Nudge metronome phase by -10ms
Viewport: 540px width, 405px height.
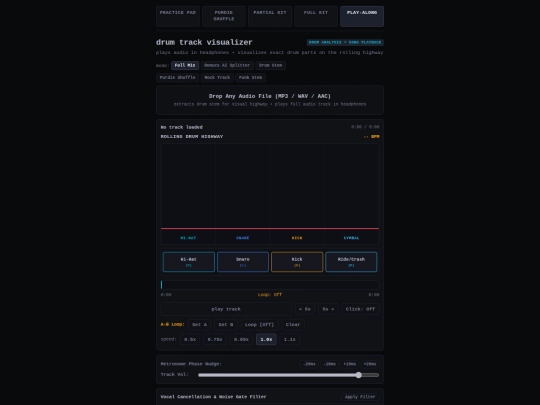[330, 364]
